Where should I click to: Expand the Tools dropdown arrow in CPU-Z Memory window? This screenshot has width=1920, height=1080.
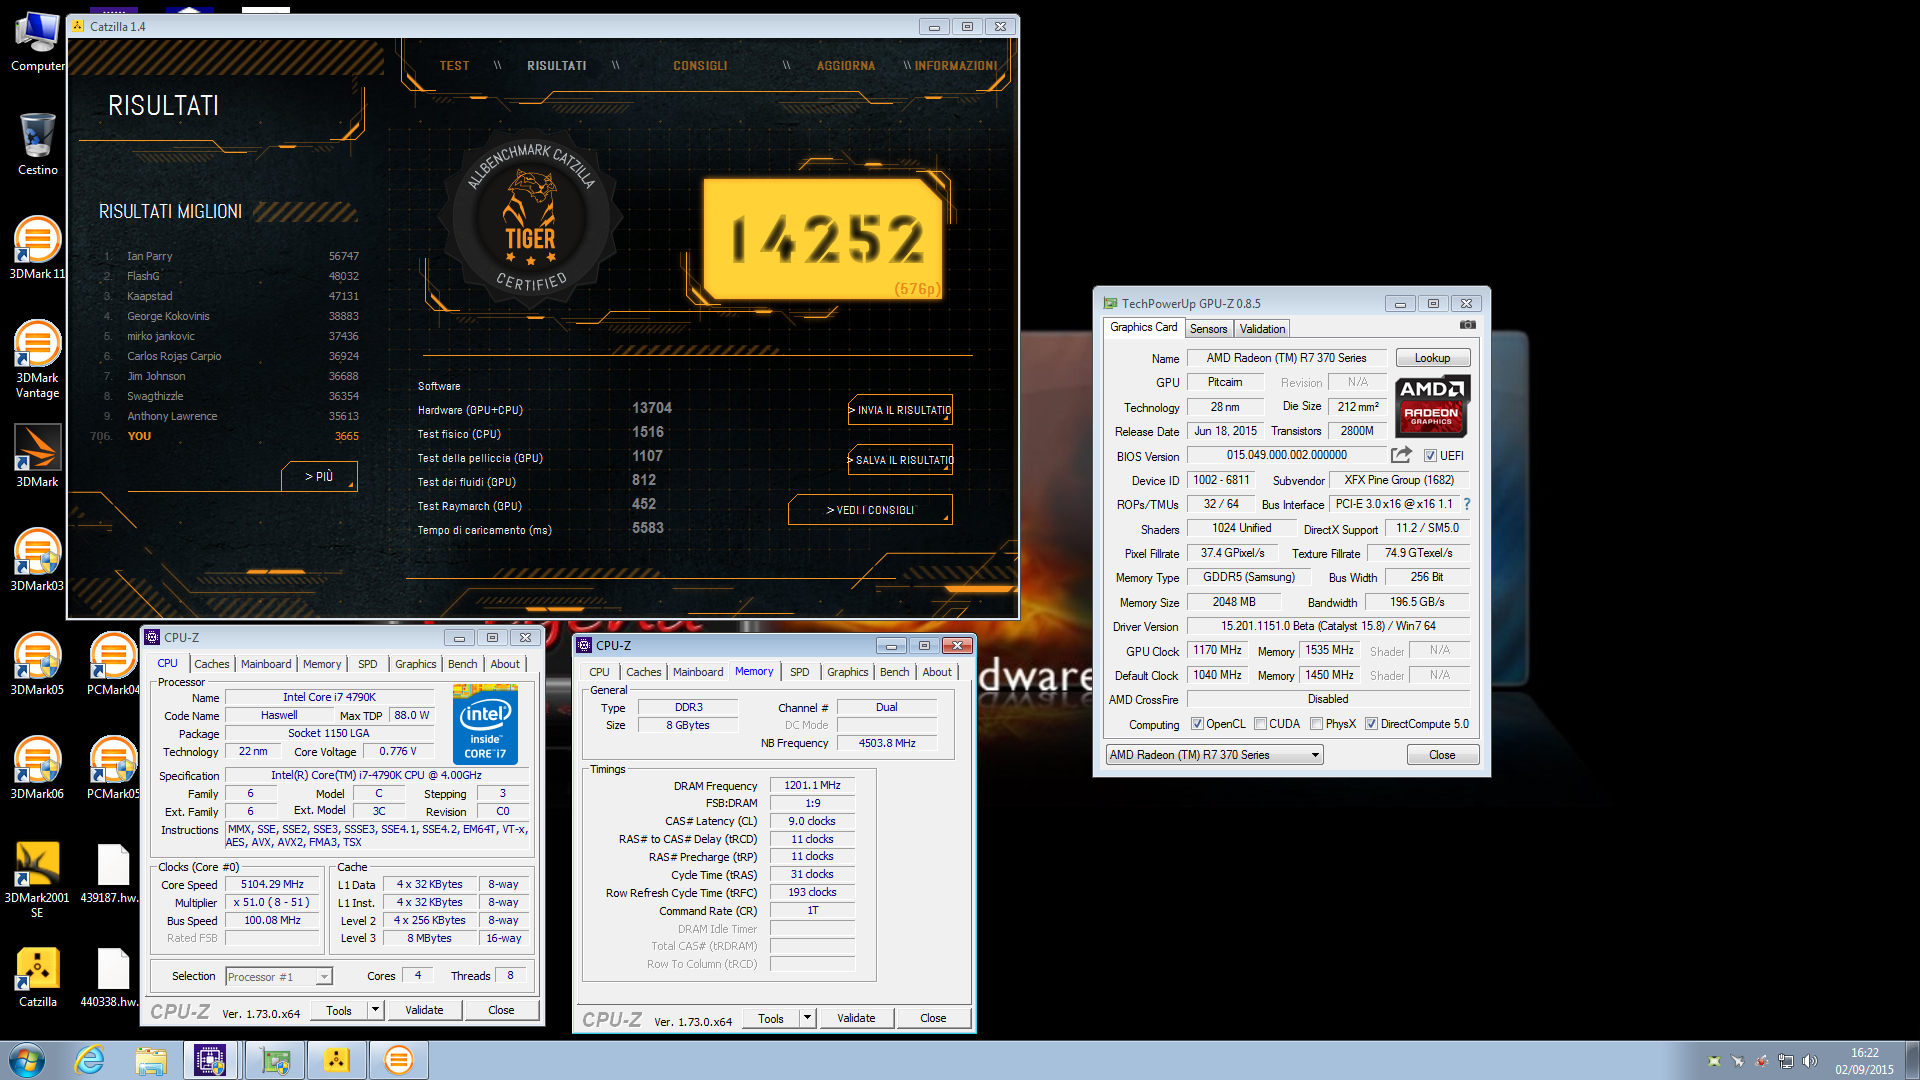pyautogui.click(x=808, y=1018)
